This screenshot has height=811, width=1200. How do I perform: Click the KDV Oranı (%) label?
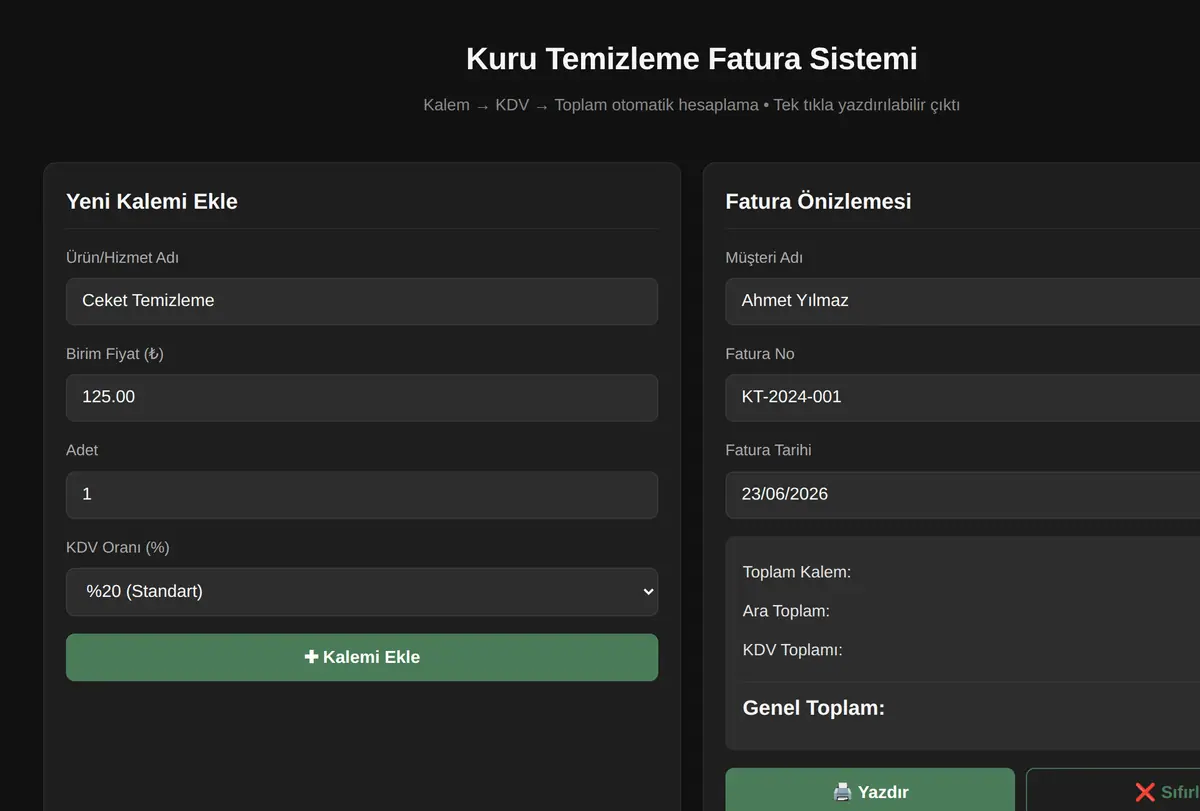tap(117, 548)
